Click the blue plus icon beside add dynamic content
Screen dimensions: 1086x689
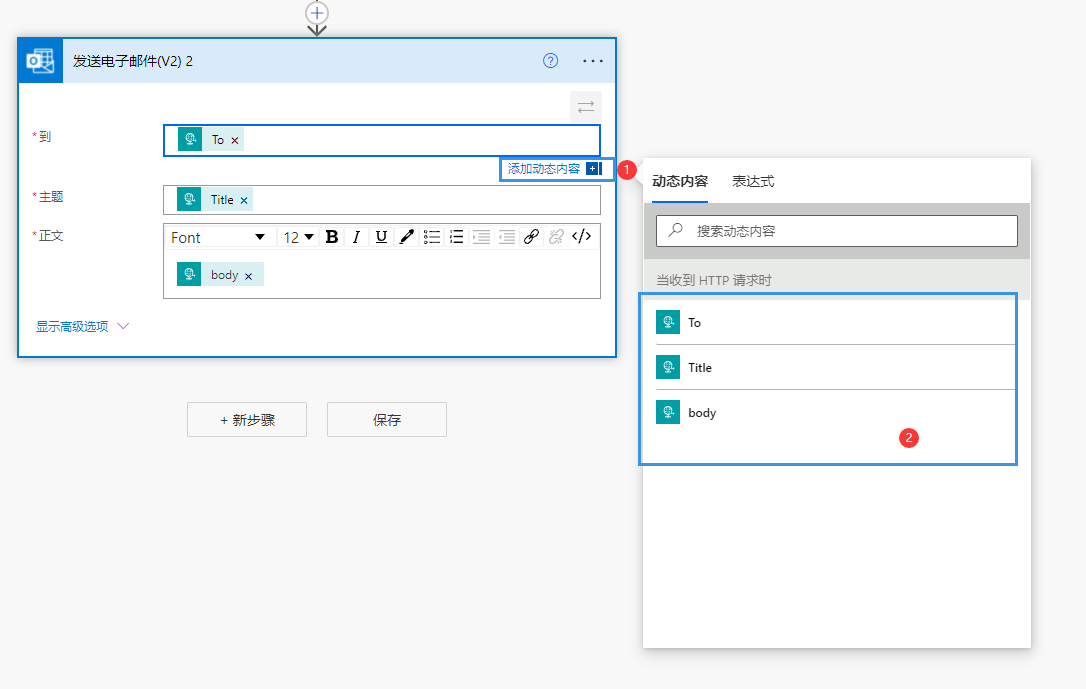pos(593,169)
